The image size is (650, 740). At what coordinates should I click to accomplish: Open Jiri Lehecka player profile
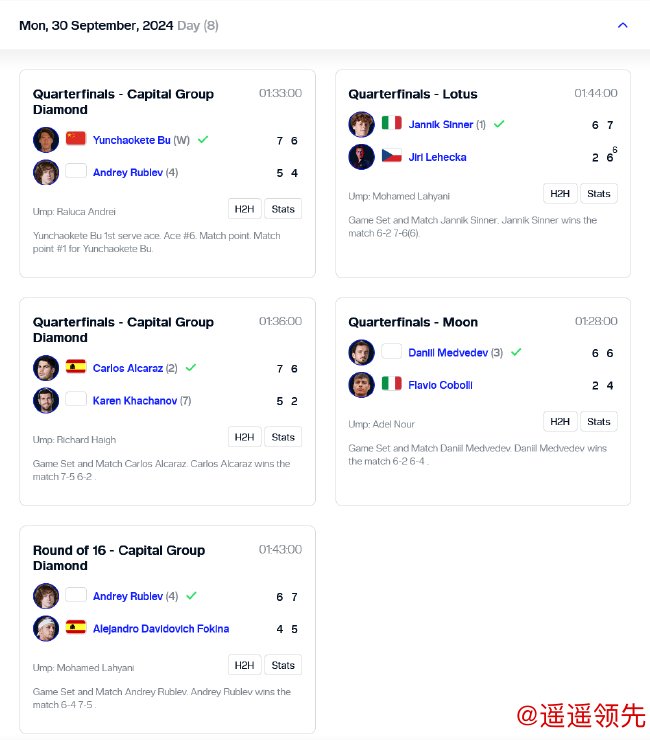437,157
